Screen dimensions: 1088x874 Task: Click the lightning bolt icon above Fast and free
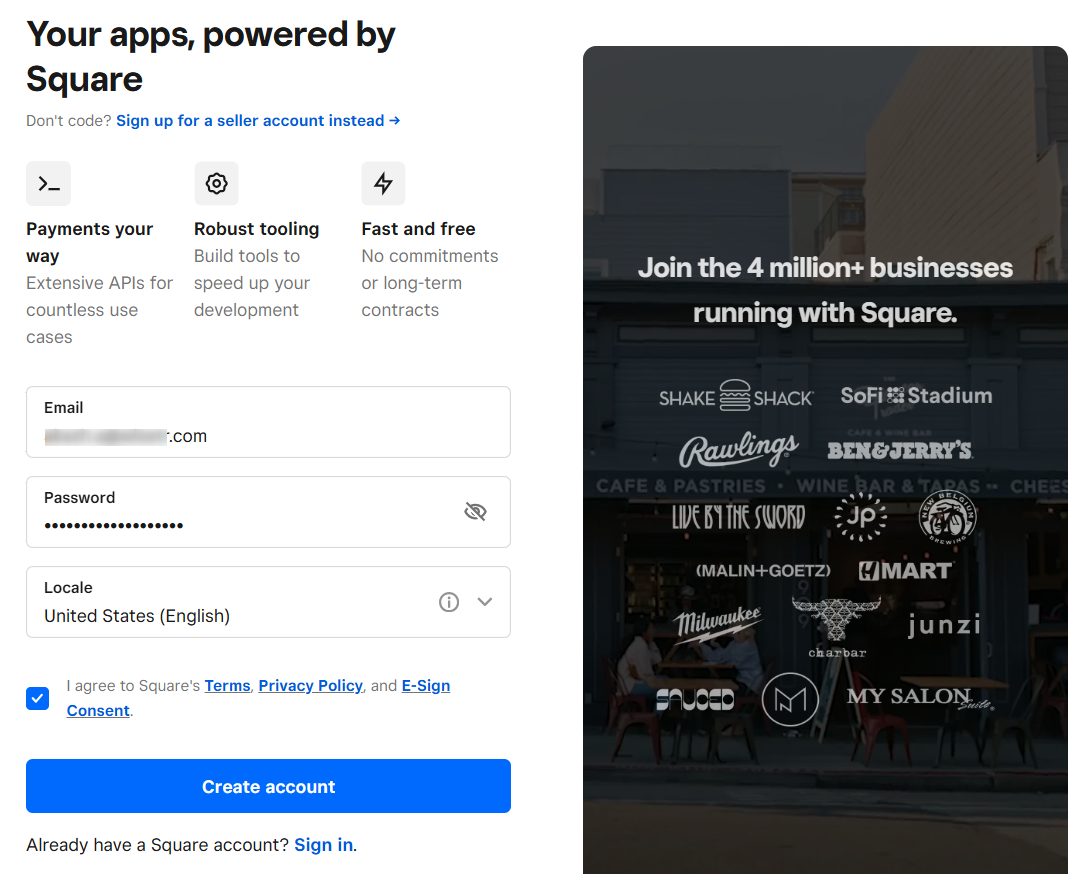click(x=383, y=184)
